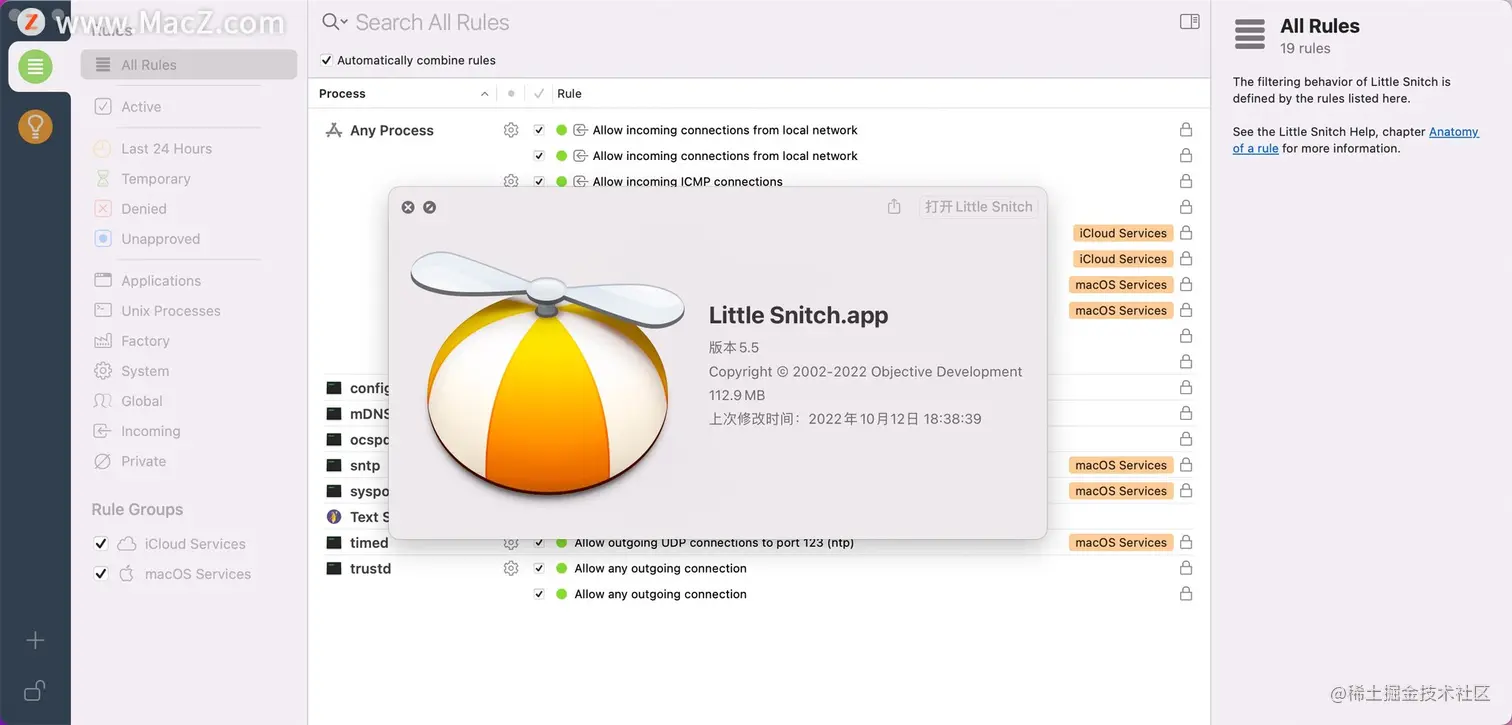
Task: Select the timed process name
Action: pyautogui.click(x=369, y=542)
